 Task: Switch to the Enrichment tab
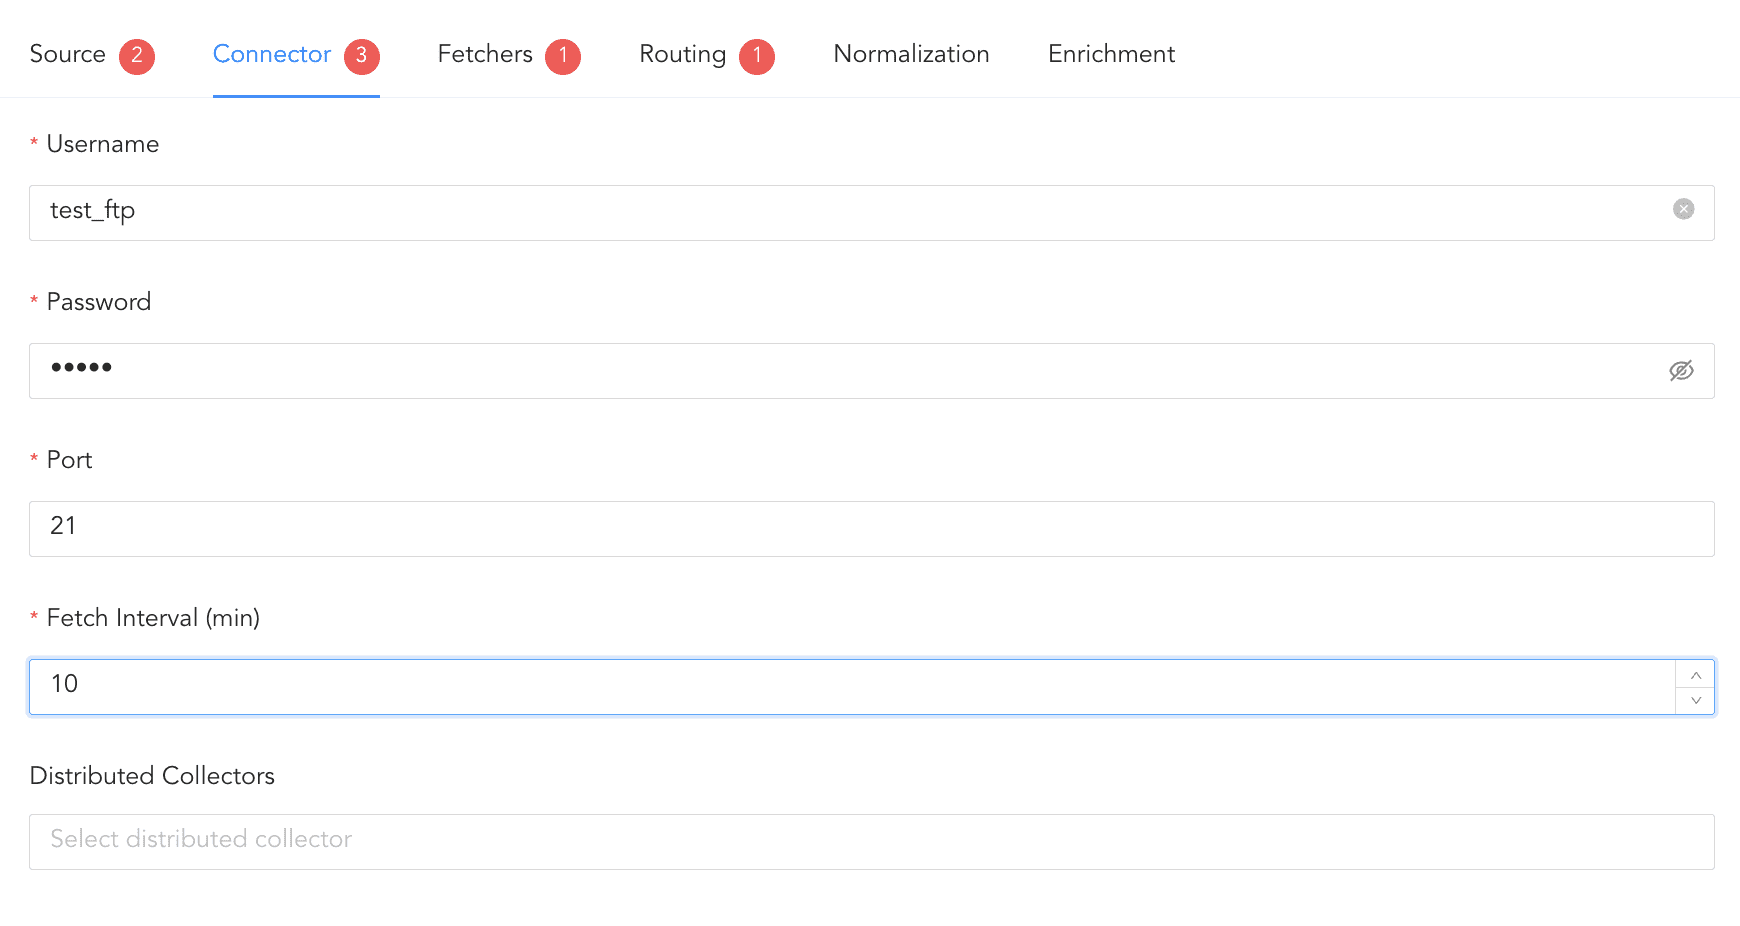(1111, 54)
